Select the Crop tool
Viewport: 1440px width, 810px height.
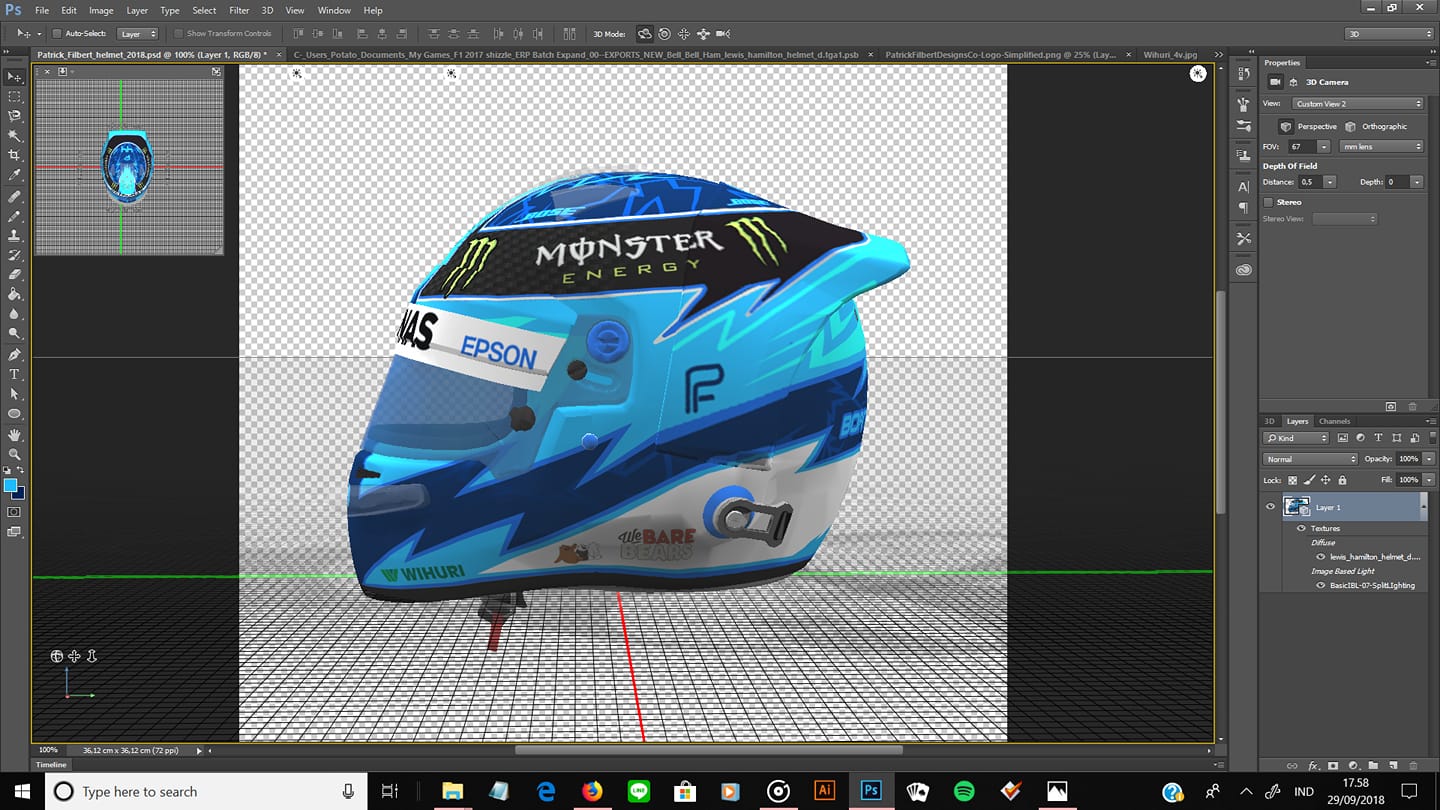(14, 156)
